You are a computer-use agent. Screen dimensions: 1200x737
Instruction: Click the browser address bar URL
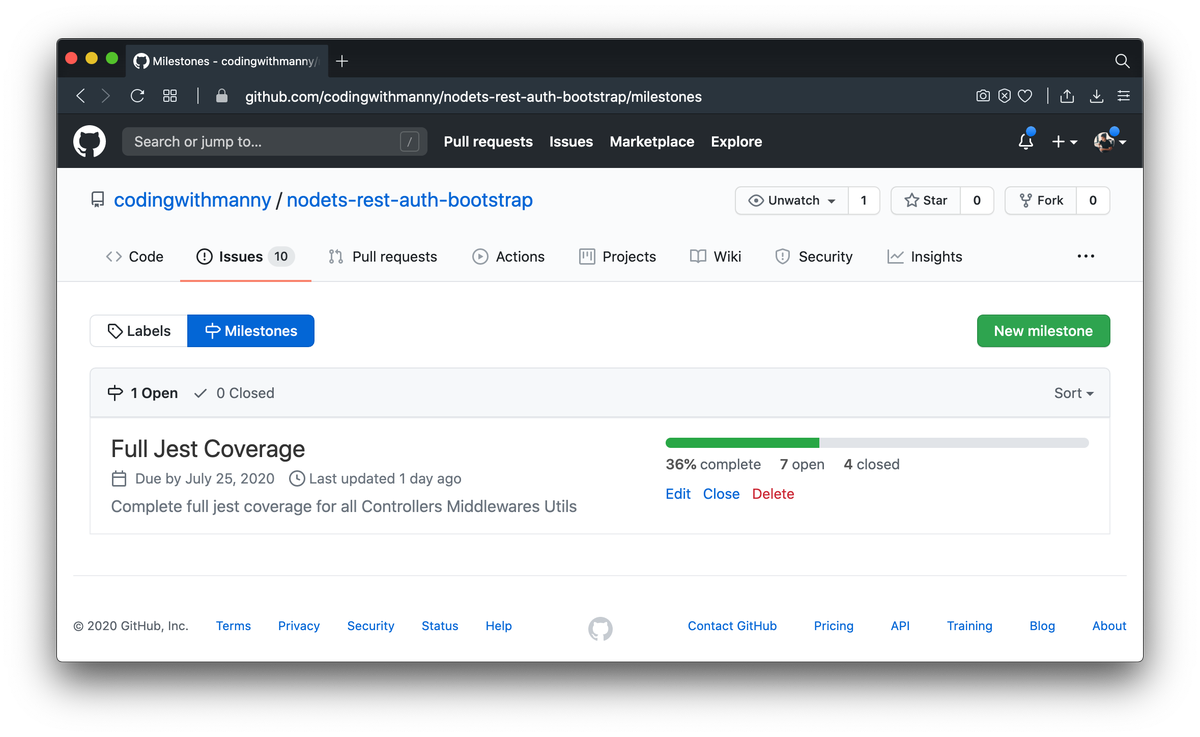pyautogui.click(x=473, y=97)
